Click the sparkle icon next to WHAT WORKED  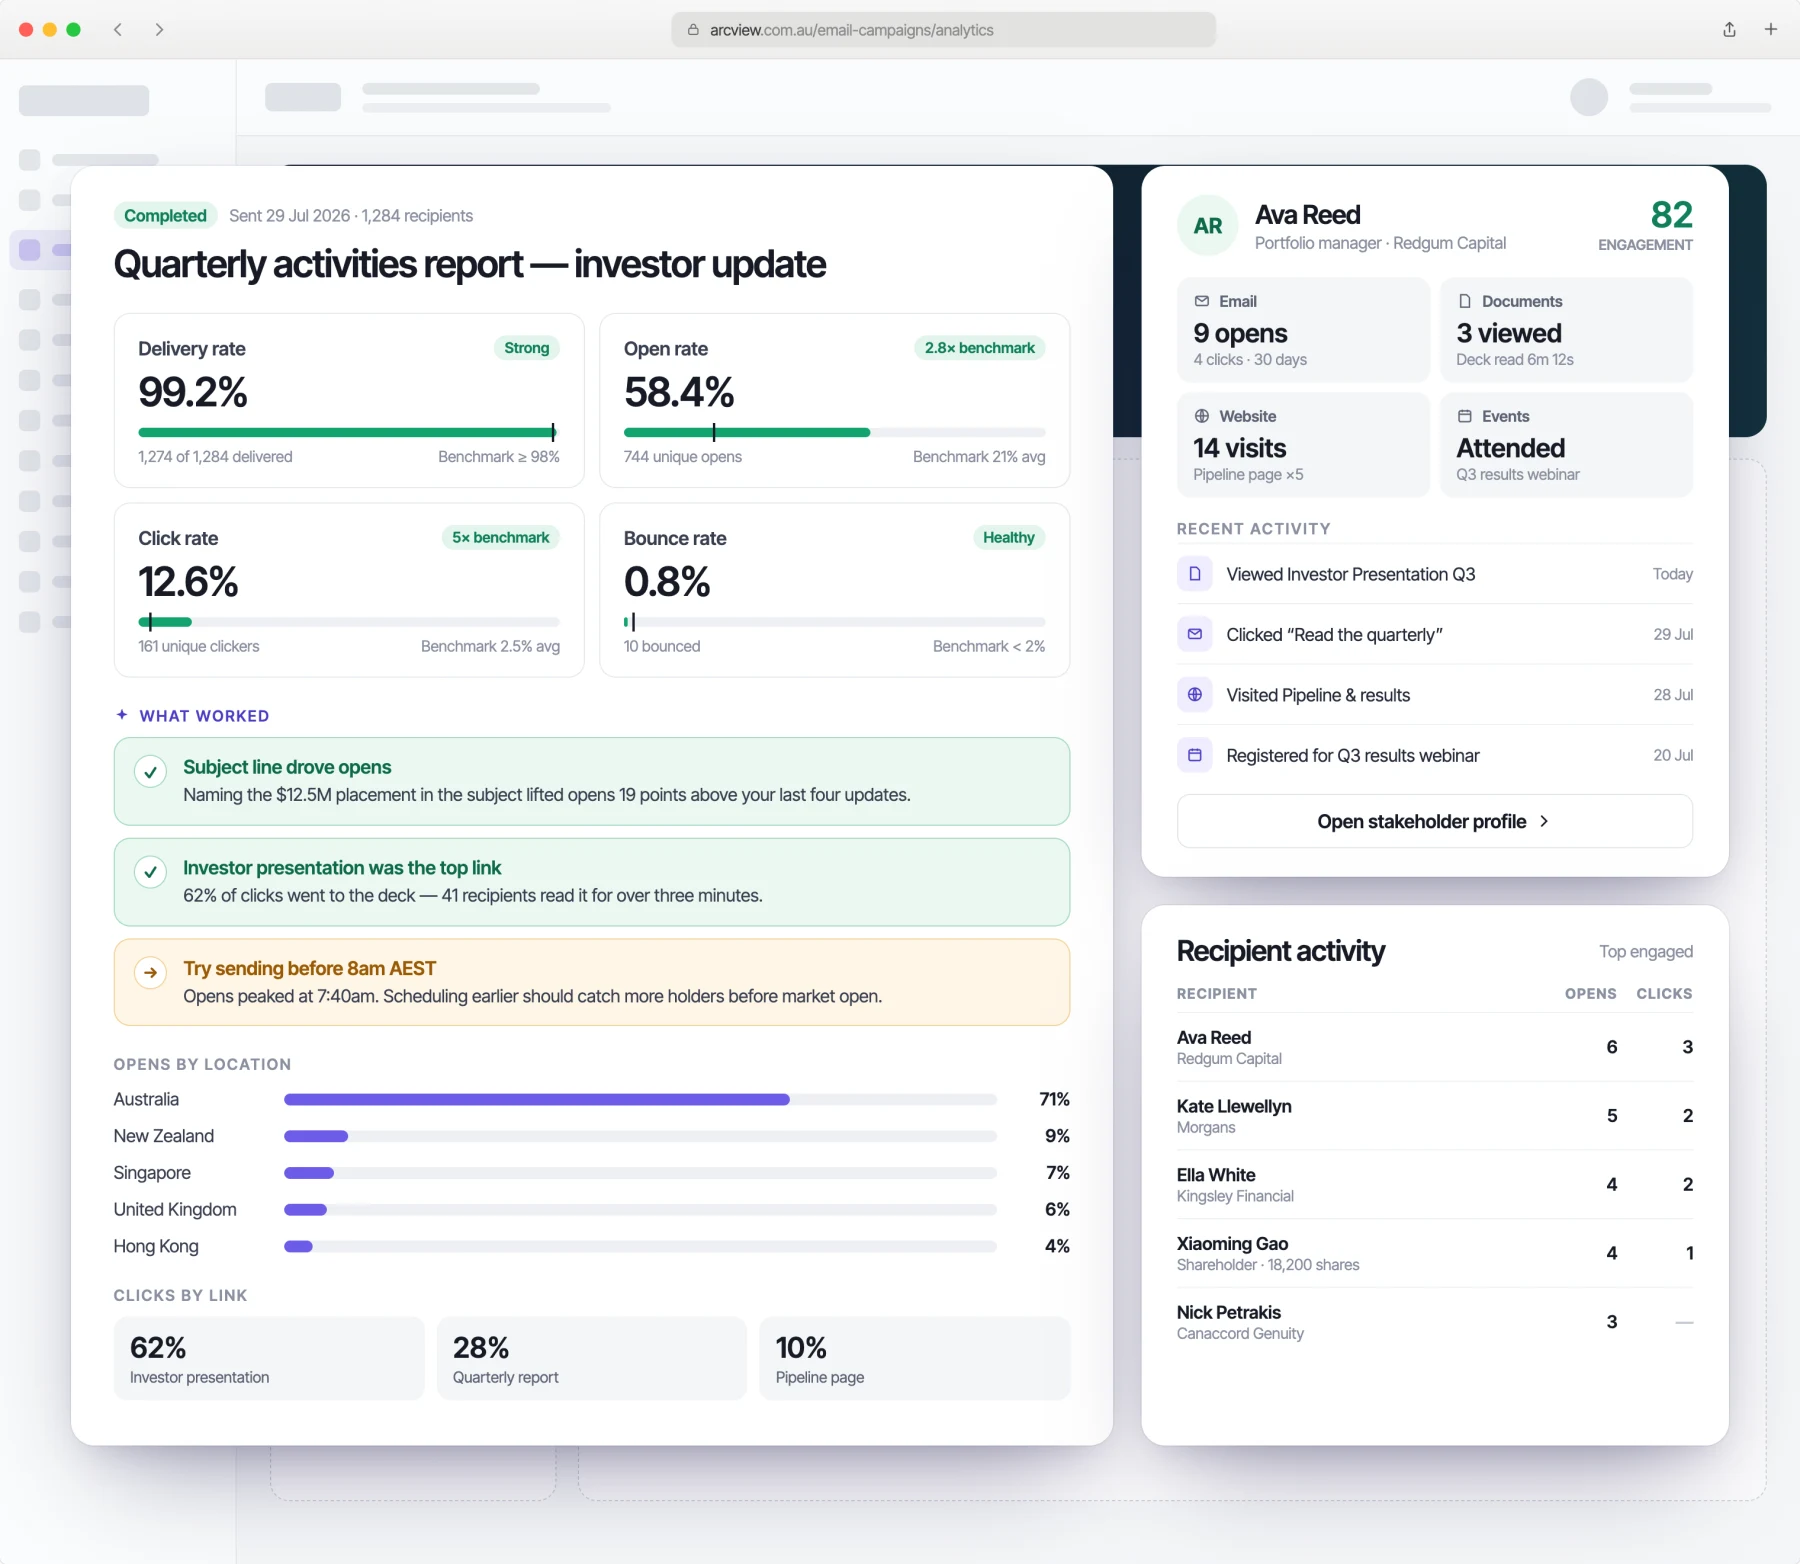[122, 715]
